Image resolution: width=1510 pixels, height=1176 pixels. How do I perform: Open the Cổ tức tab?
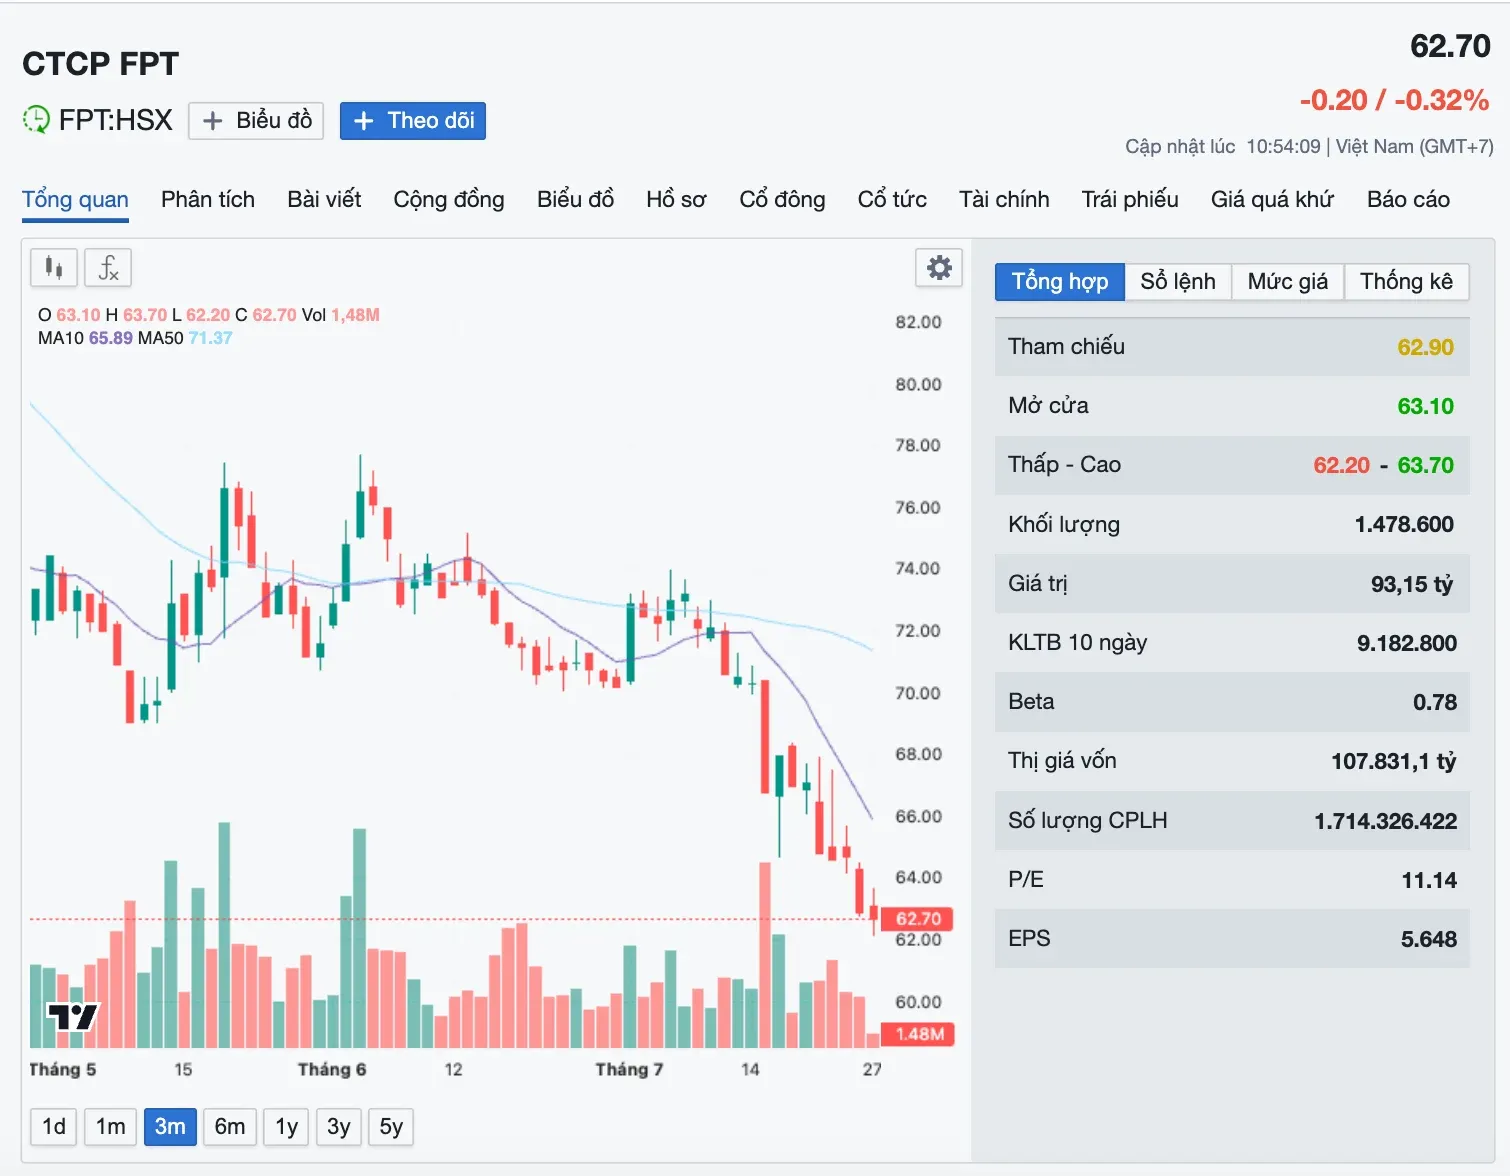892,200
